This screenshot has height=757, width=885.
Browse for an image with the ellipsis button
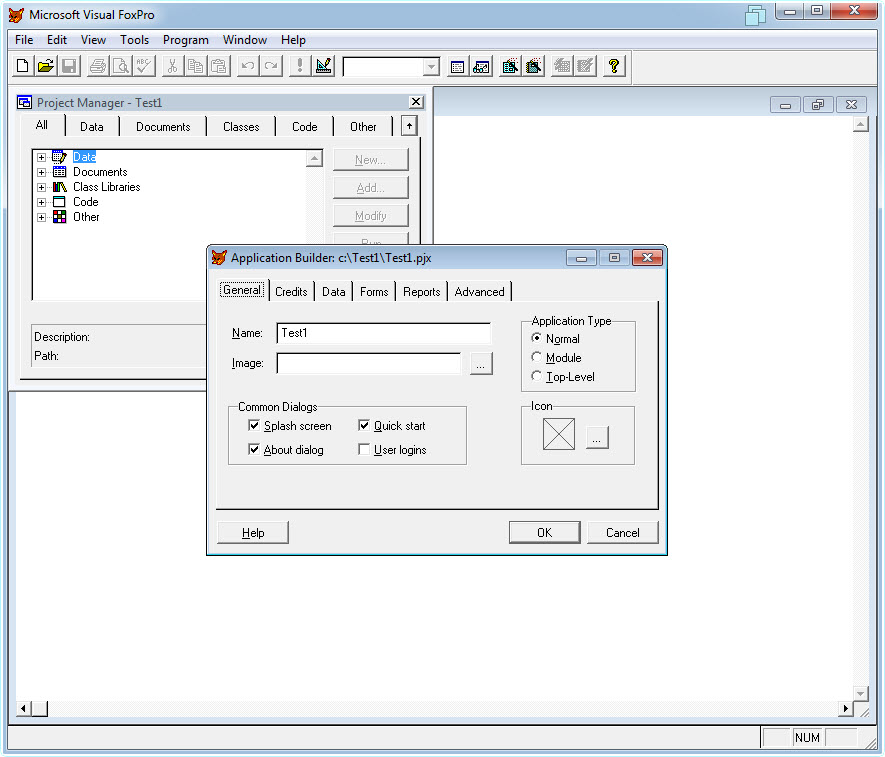tap(481, 364)
